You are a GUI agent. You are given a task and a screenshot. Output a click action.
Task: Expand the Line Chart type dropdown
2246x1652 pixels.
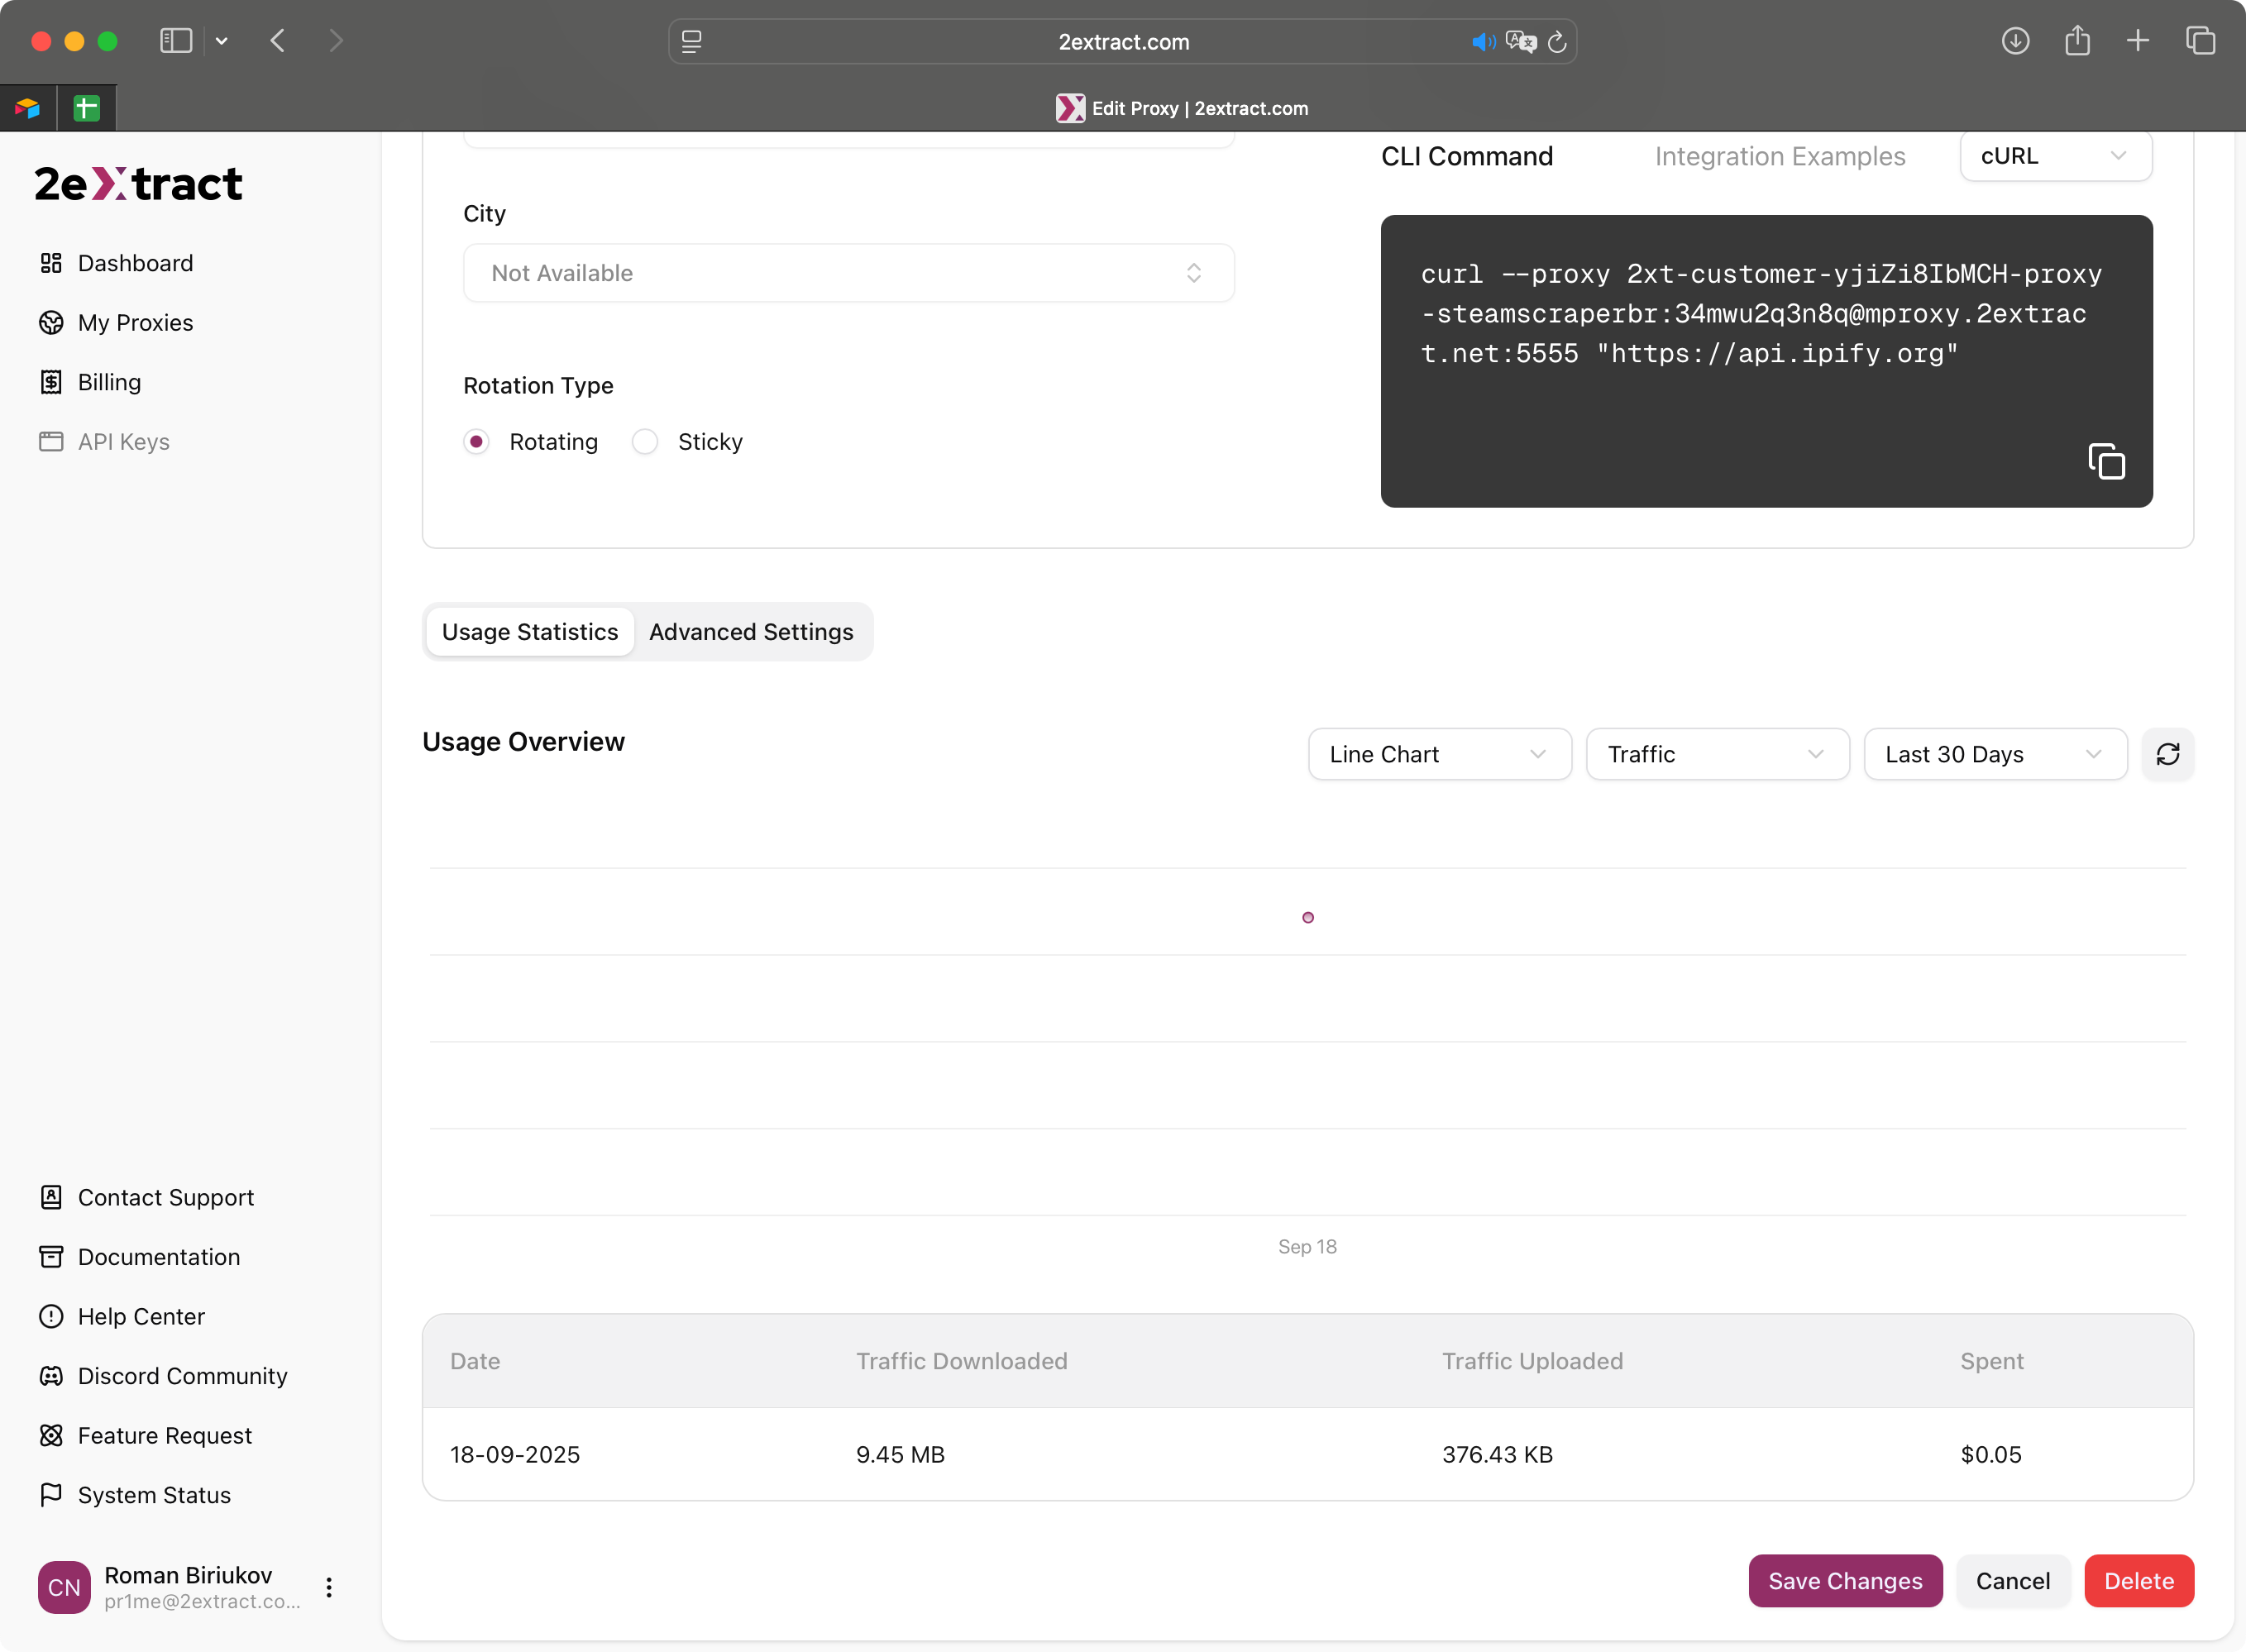point(1438,754)
